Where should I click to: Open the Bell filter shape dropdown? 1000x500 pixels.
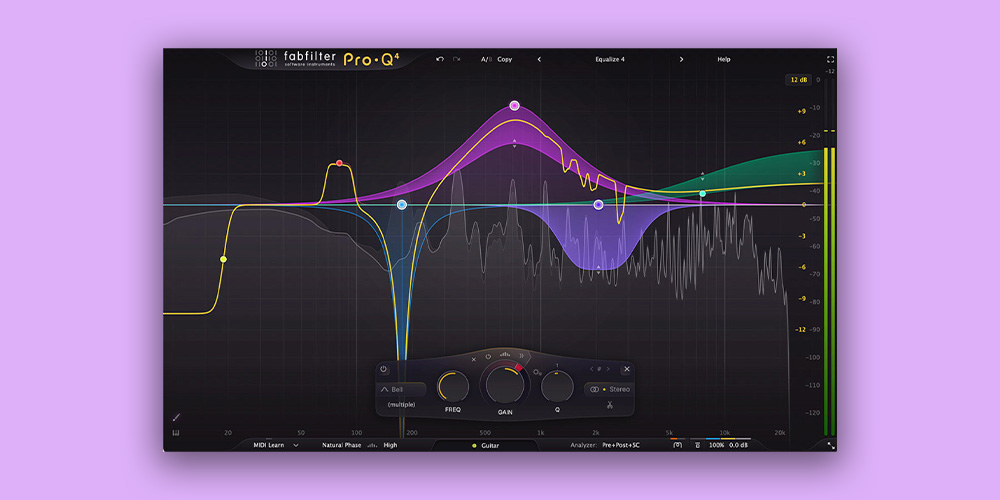(x=400, y=389)
